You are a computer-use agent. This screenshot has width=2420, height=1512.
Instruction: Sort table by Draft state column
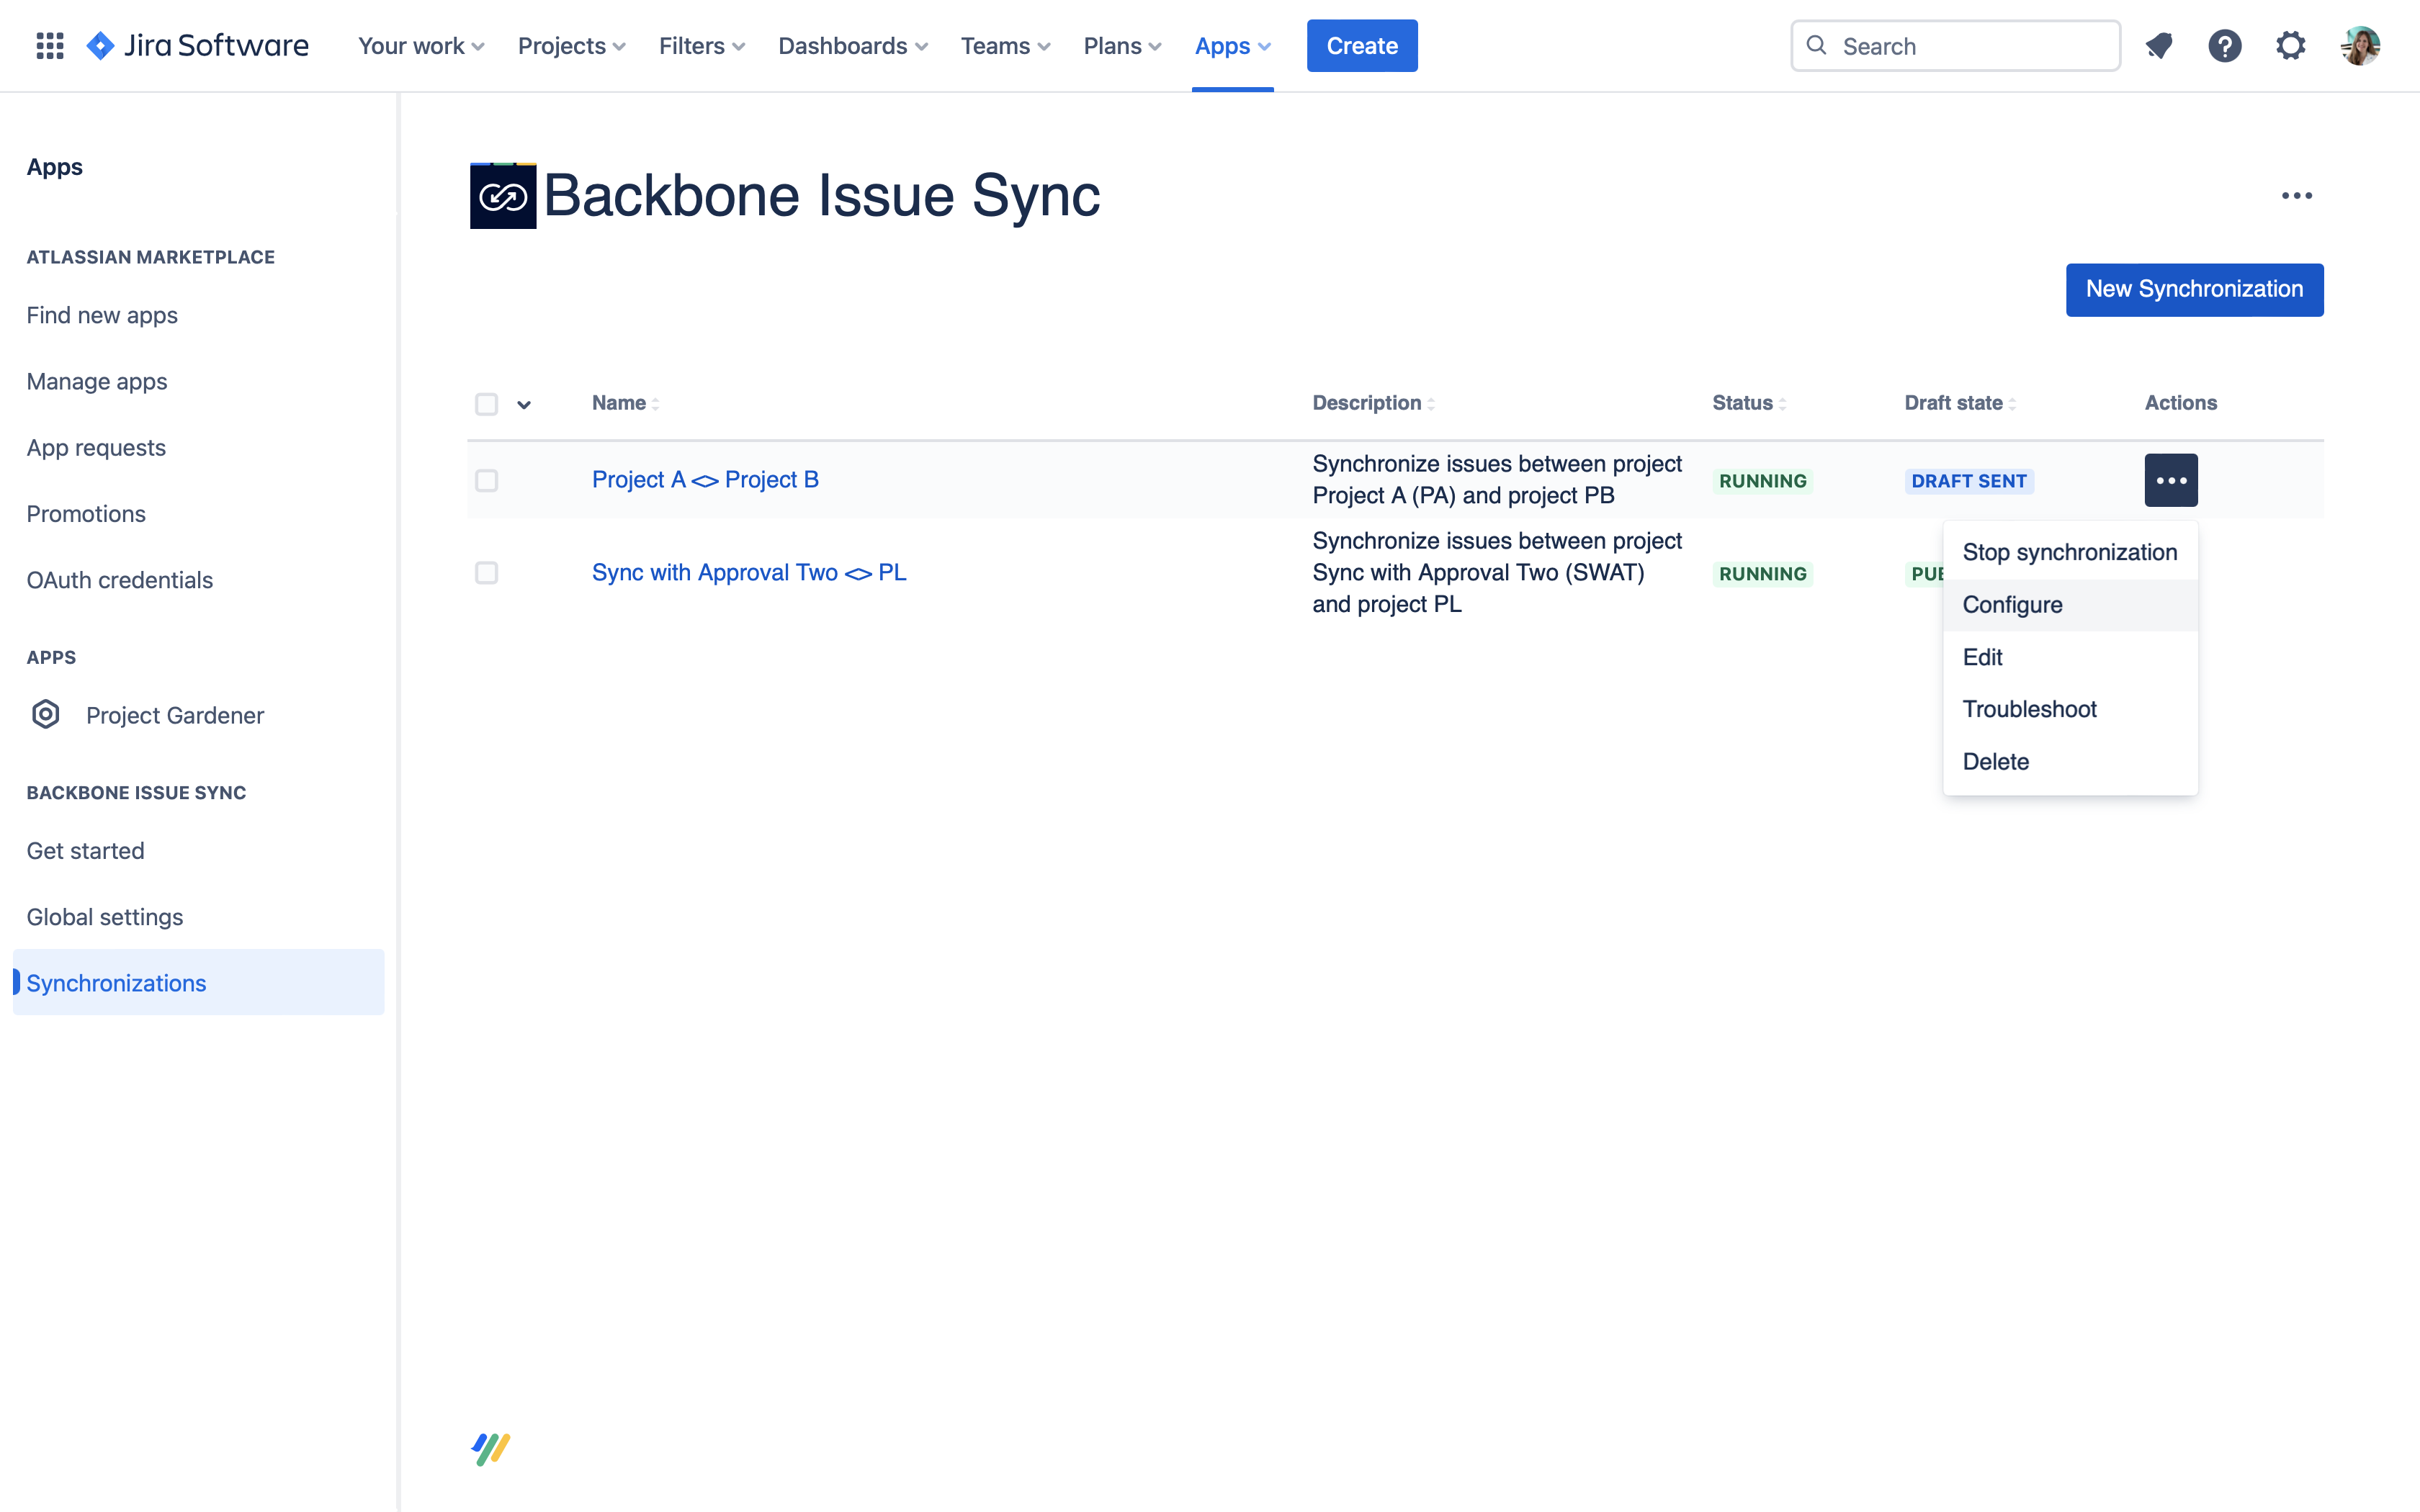[x=1960, y=403]
